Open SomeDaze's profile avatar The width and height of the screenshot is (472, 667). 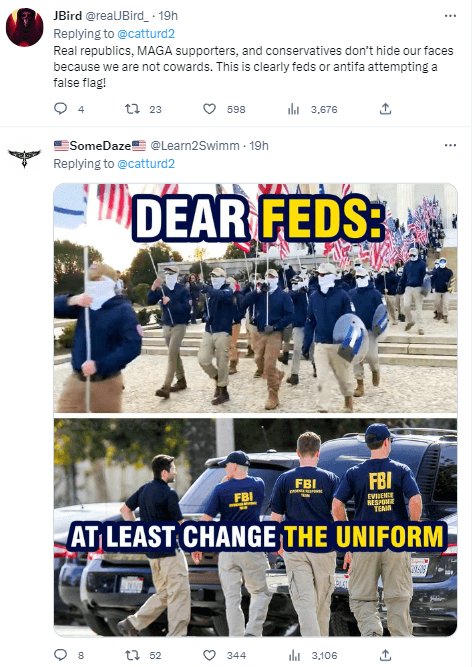pyautogui.click(x=25, y=157)
